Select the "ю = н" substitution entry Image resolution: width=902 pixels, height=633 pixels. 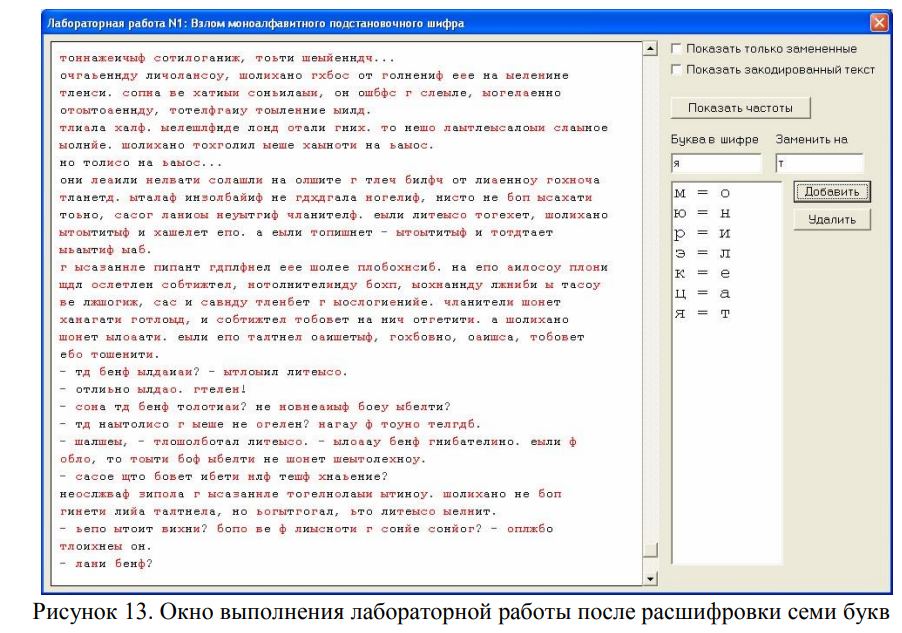pos(703,213)
